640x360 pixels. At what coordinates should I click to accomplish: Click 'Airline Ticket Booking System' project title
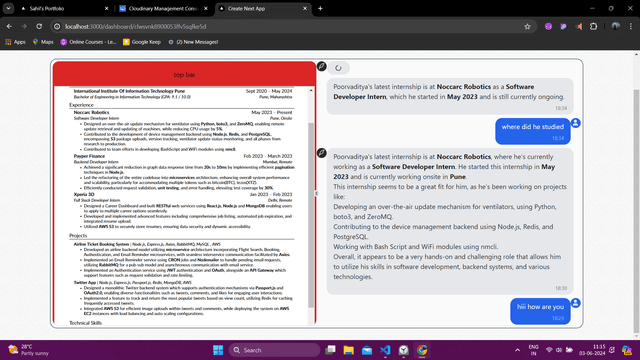click(101, 244)
